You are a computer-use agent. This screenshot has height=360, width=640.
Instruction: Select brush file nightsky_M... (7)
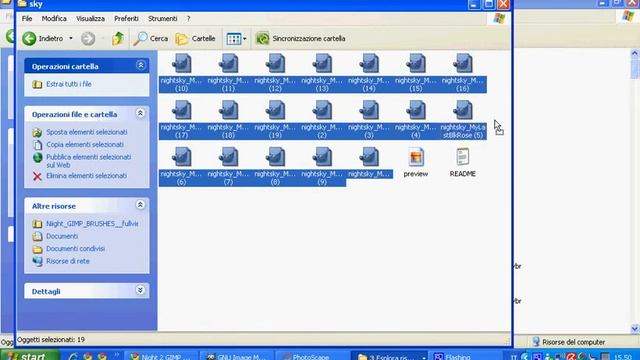pos(228,167)
